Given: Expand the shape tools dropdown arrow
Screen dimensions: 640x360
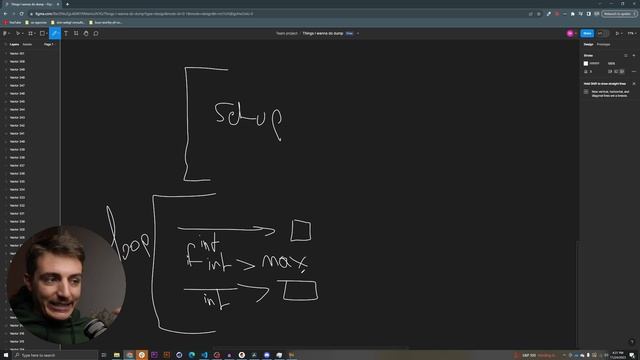Looking at the screenshot, I should click(x=47, y=33).
